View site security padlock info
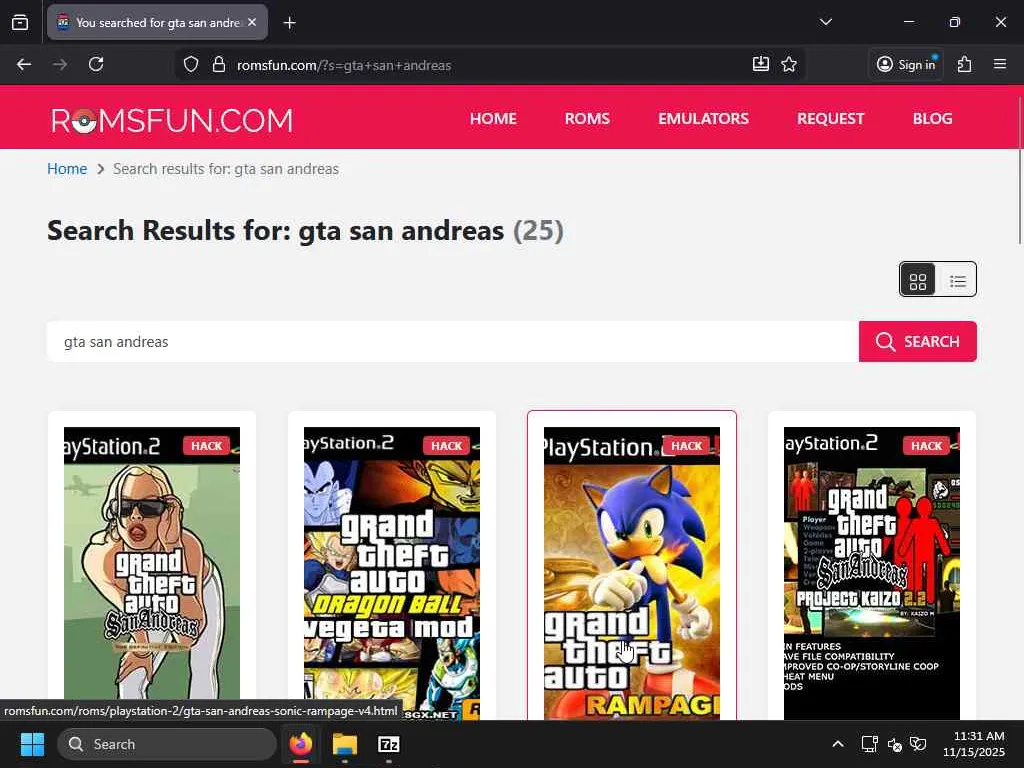This screenshot has height=768, width=1024. click(x=219, y=65)
